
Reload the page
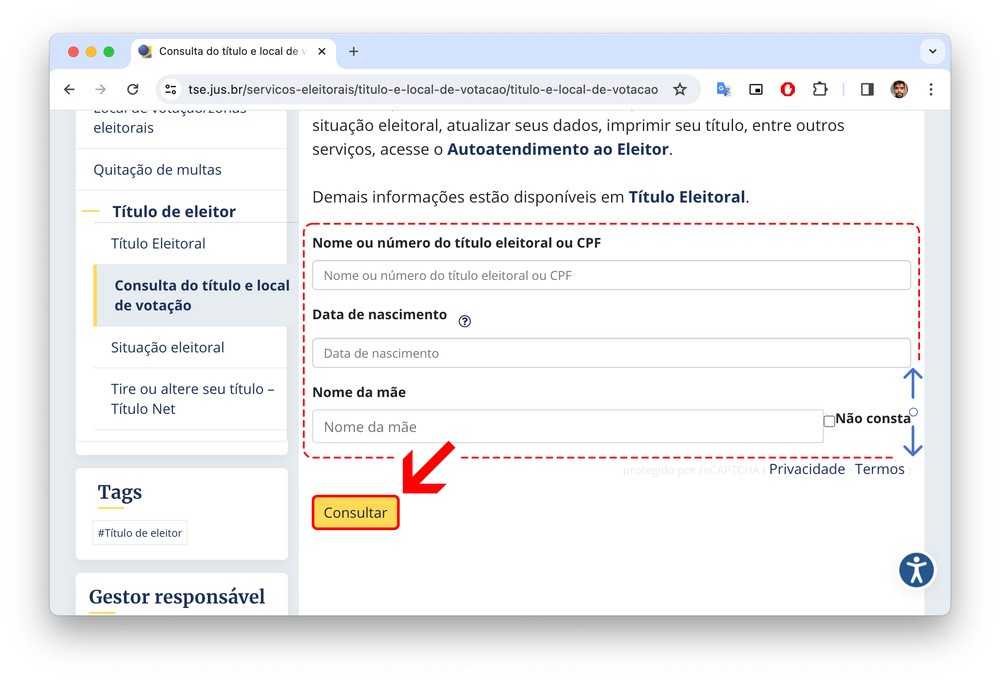(132, 90)
